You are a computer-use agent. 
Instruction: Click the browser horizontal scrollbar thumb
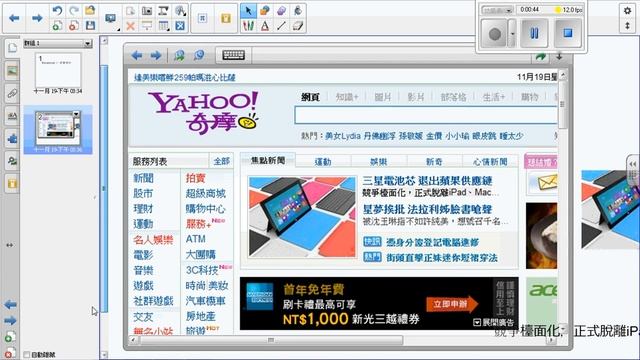271,340
